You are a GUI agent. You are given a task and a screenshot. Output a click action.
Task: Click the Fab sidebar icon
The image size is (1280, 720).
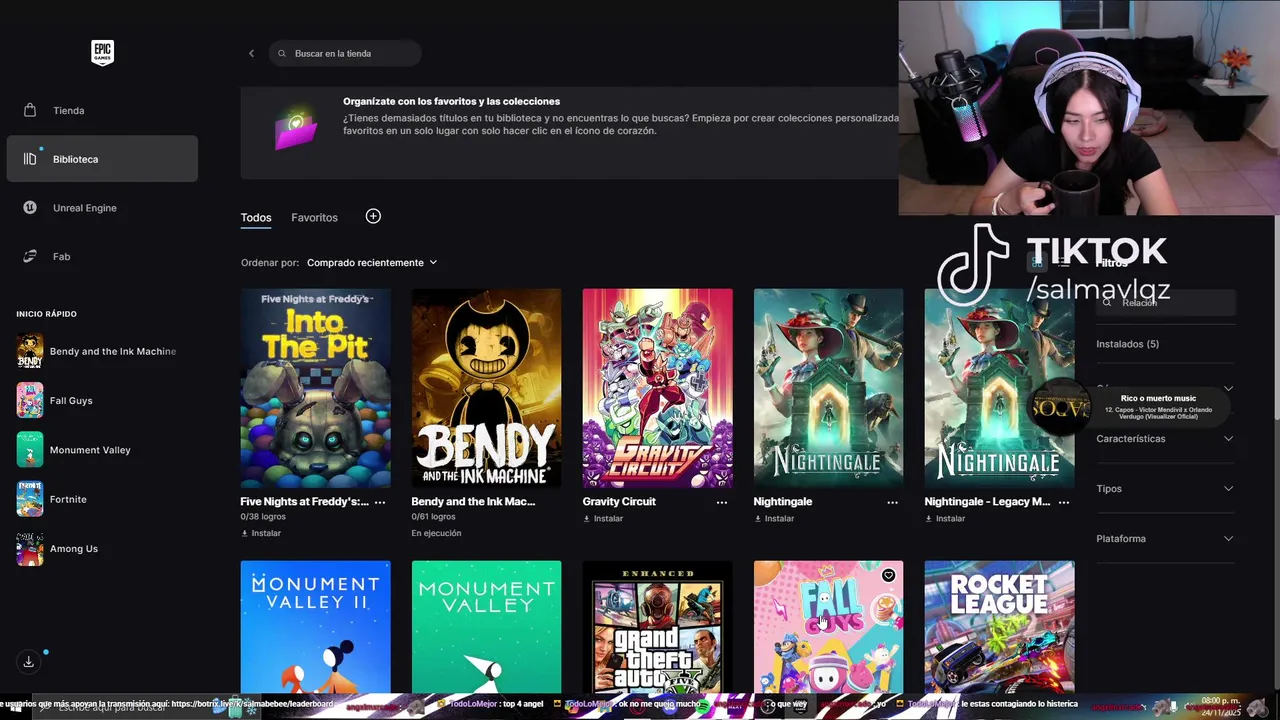coord(30,257)
